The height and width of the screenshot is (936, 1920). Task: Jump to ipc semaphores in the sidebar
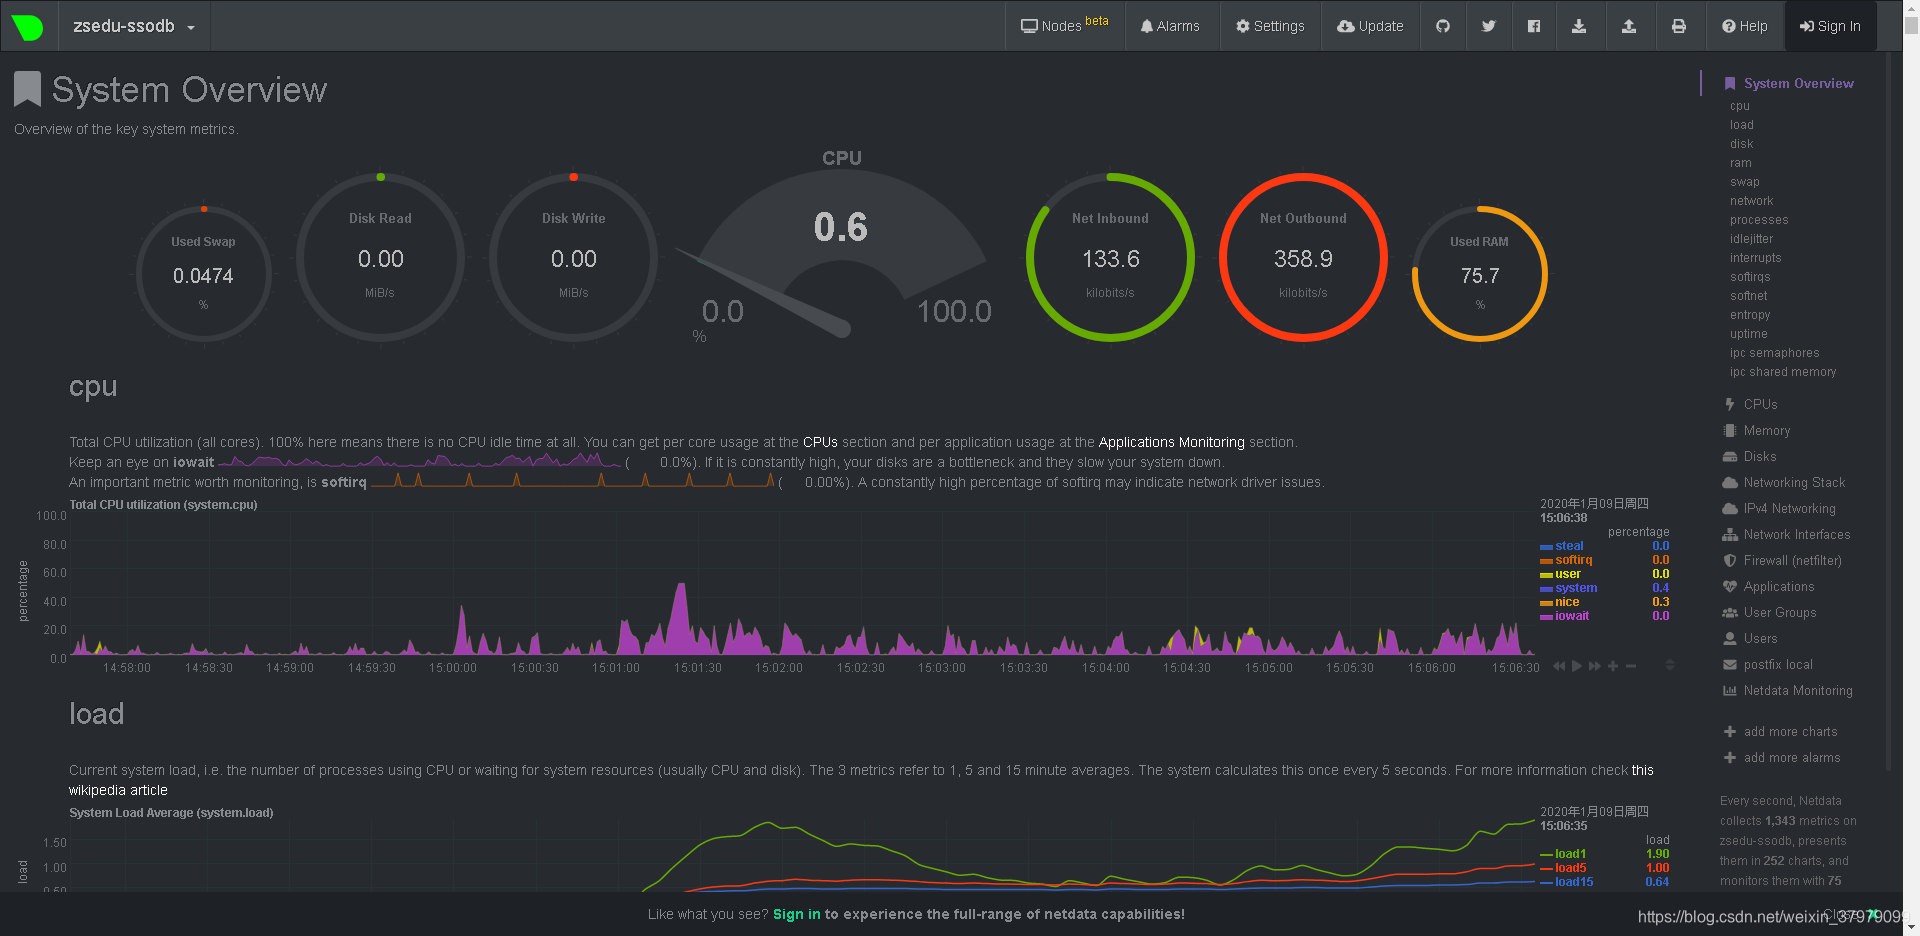click(1775, 353)
